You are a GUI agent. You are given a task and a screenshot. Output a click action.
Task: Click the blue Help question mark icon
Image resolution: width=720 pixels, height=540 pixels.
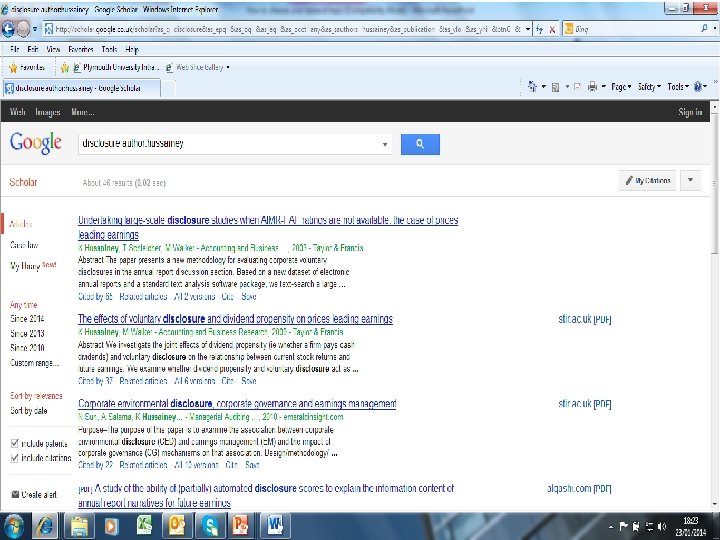pyautogui.click(x=698, y=86)
